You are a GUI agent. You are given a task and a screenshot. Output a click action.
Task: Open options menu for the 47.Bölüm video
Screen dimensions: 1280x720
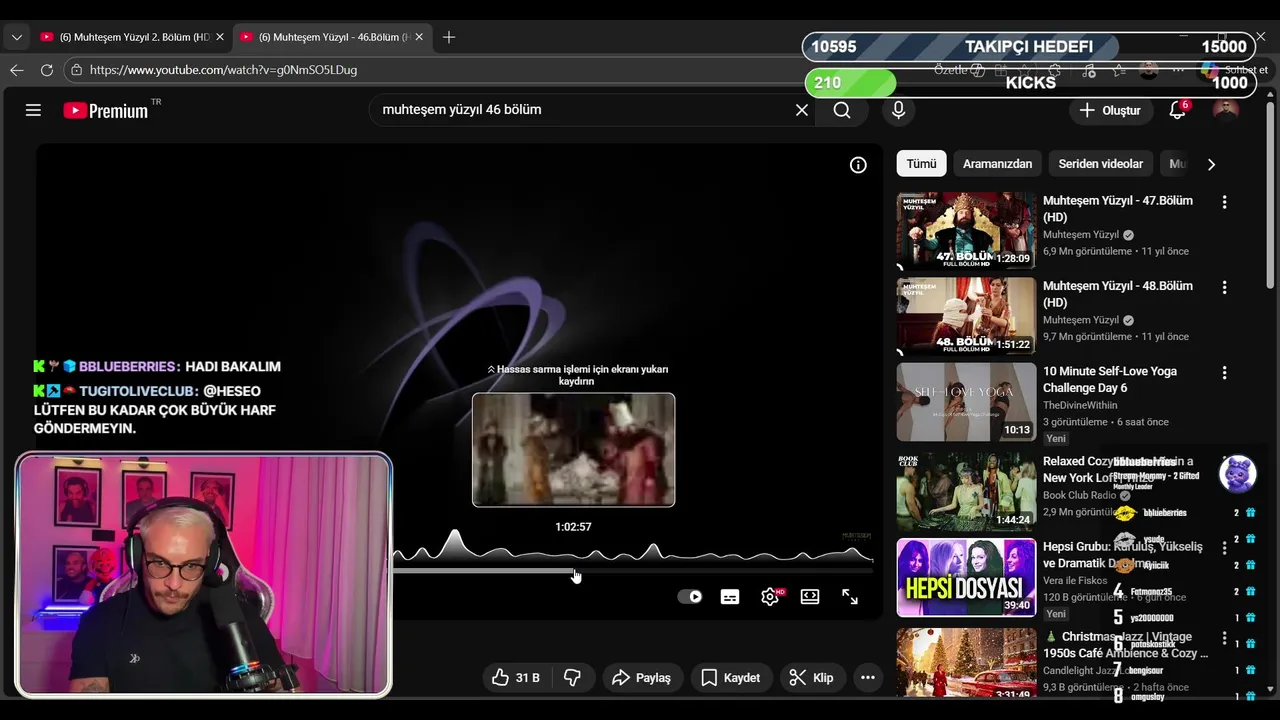(1224, 202)
